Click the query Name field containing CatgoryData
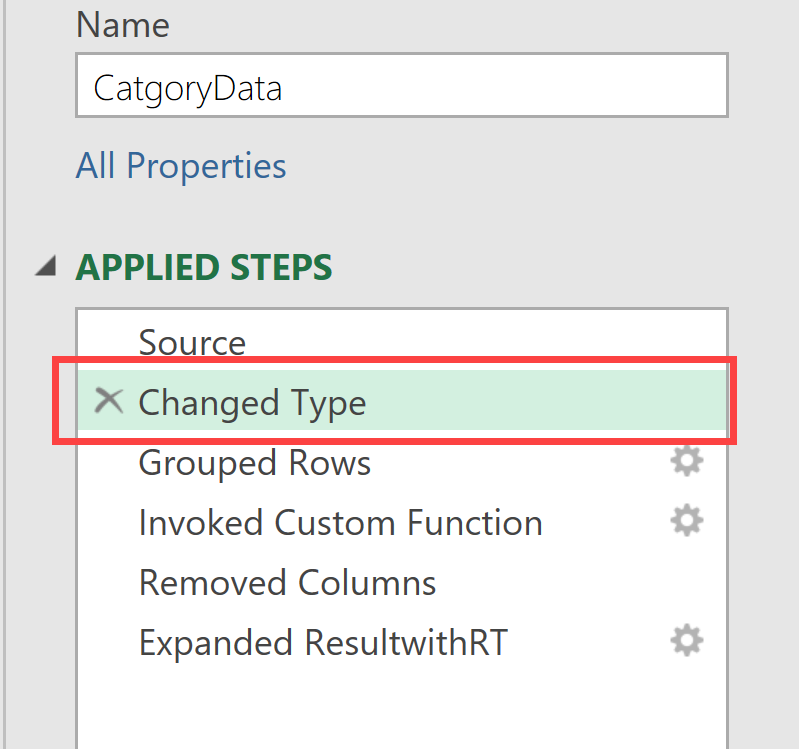Viewport: 799px width, 749px height. (402, 86)
